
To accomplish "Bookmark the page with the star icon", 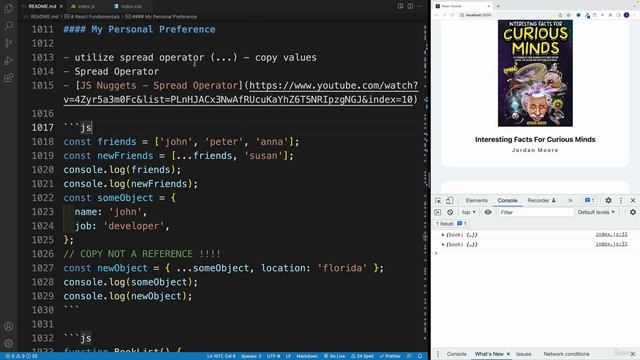I will [568, 15].
